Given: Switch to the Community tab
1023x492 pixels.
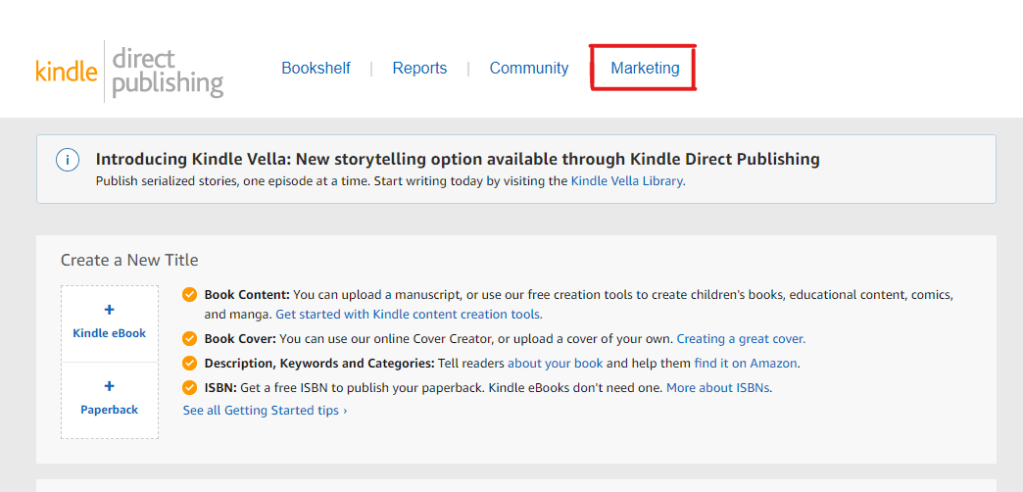Looking at the screenshot, I should (x=529, y=68).
